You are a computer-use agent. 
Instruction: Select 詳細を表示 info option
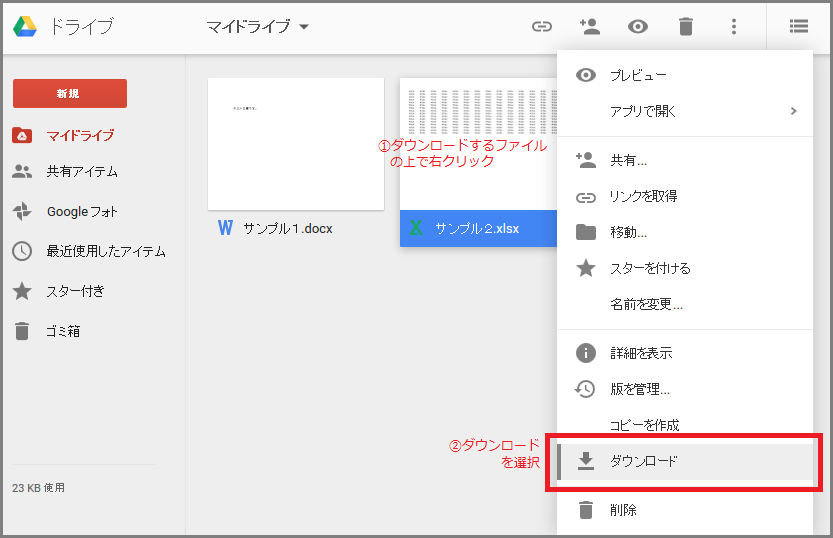point(685,353)
